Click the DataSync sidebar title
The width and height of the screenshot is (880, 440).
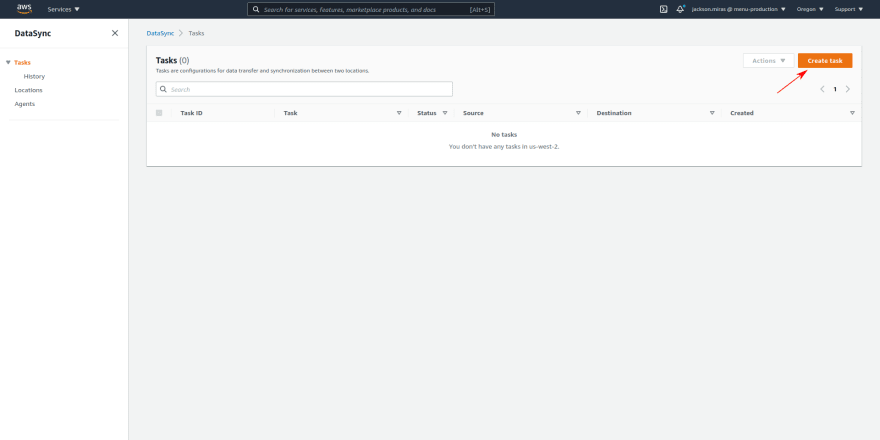tap(33, 33)
